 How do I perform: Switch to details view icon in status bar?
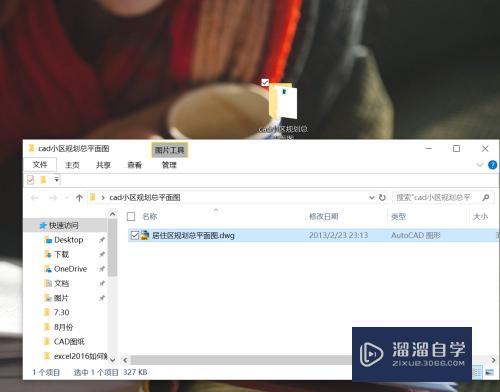477,372
